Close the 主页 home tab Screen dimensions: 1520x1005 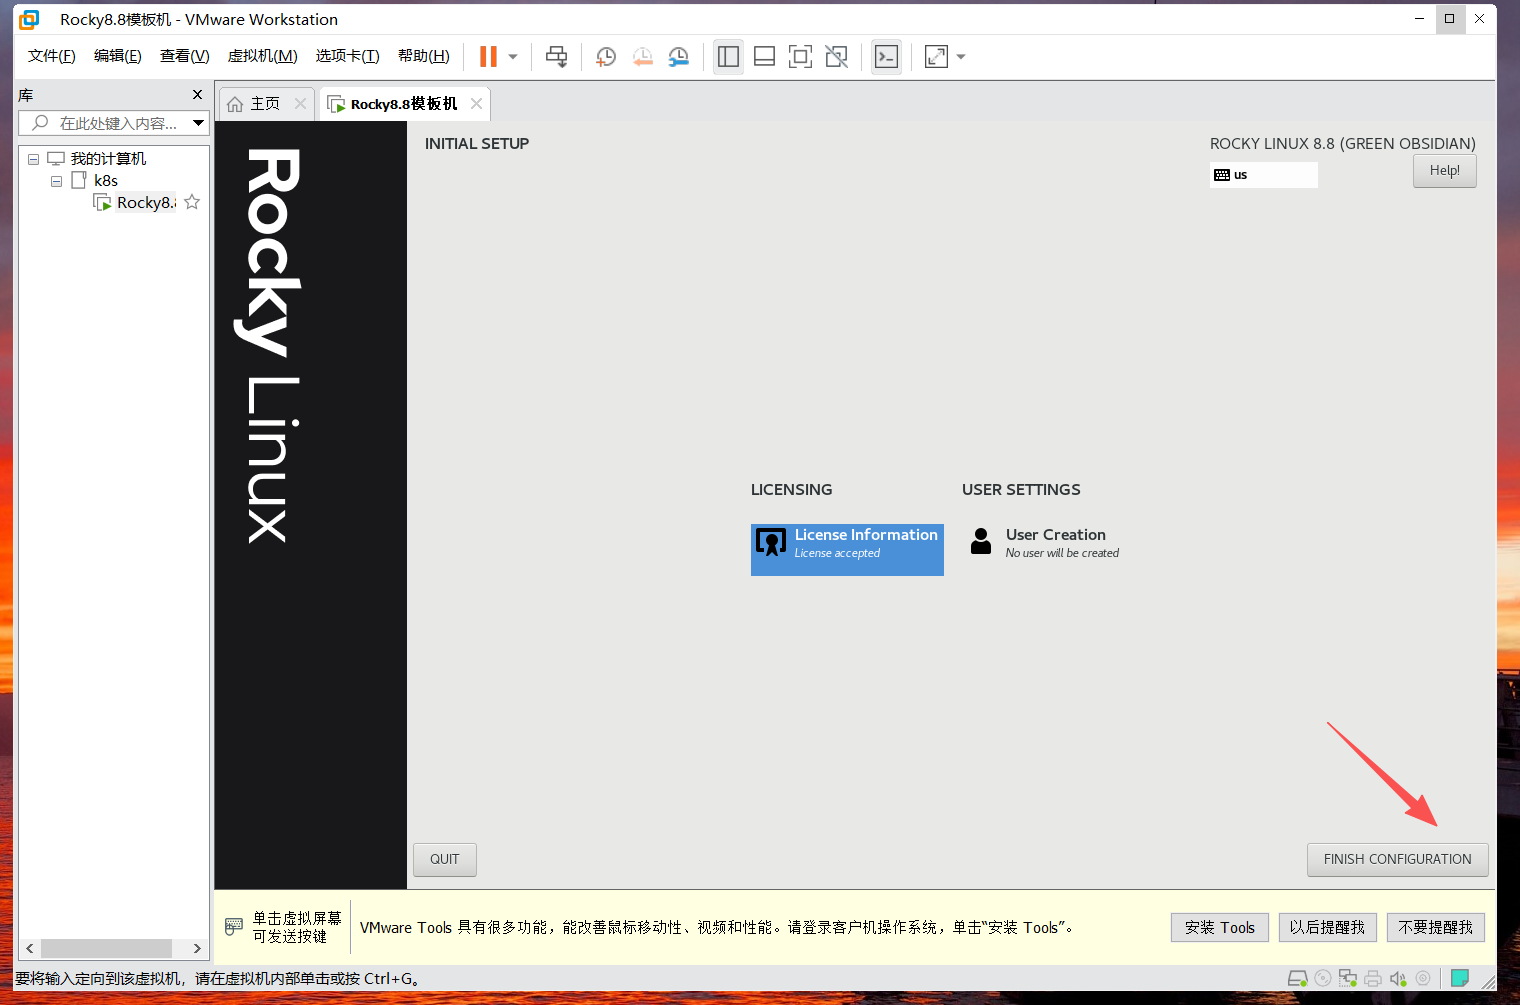[x=300, y=104]
